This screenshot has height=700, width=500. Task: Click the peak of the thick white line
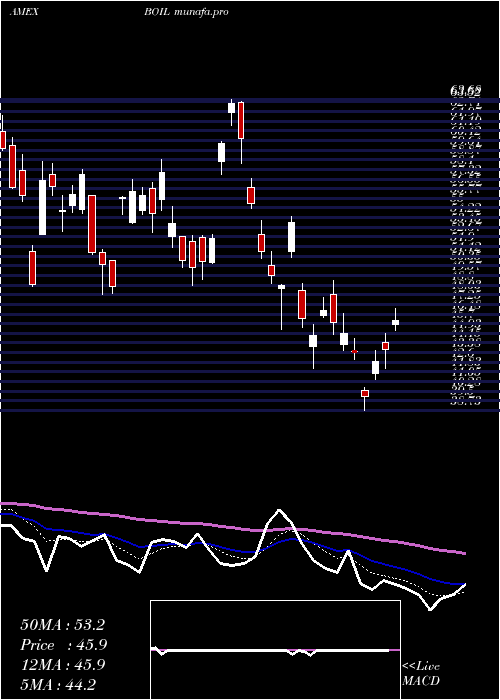(279, 510)
